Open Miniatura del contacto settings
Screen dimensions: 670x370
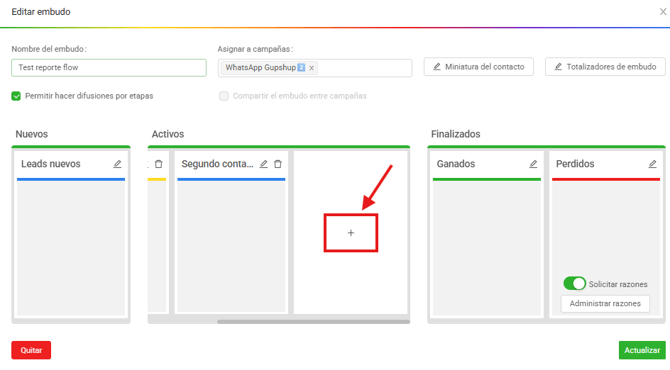479,67
